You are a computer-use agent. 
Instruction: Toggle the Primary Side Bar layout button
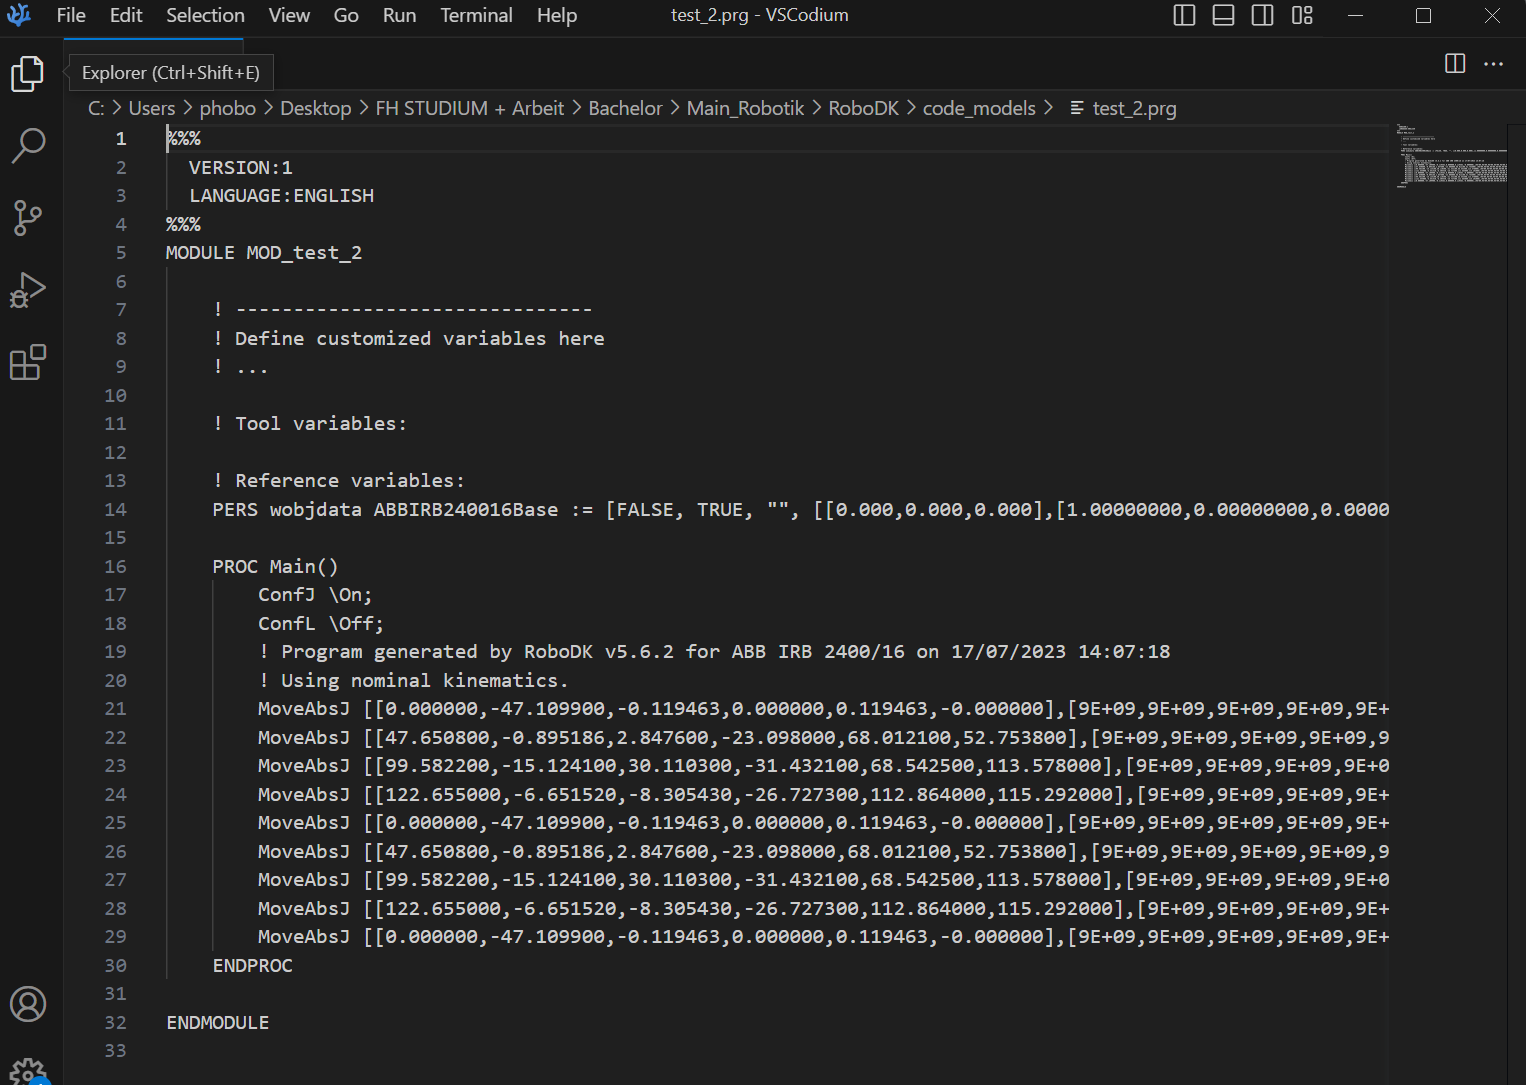1184,16
